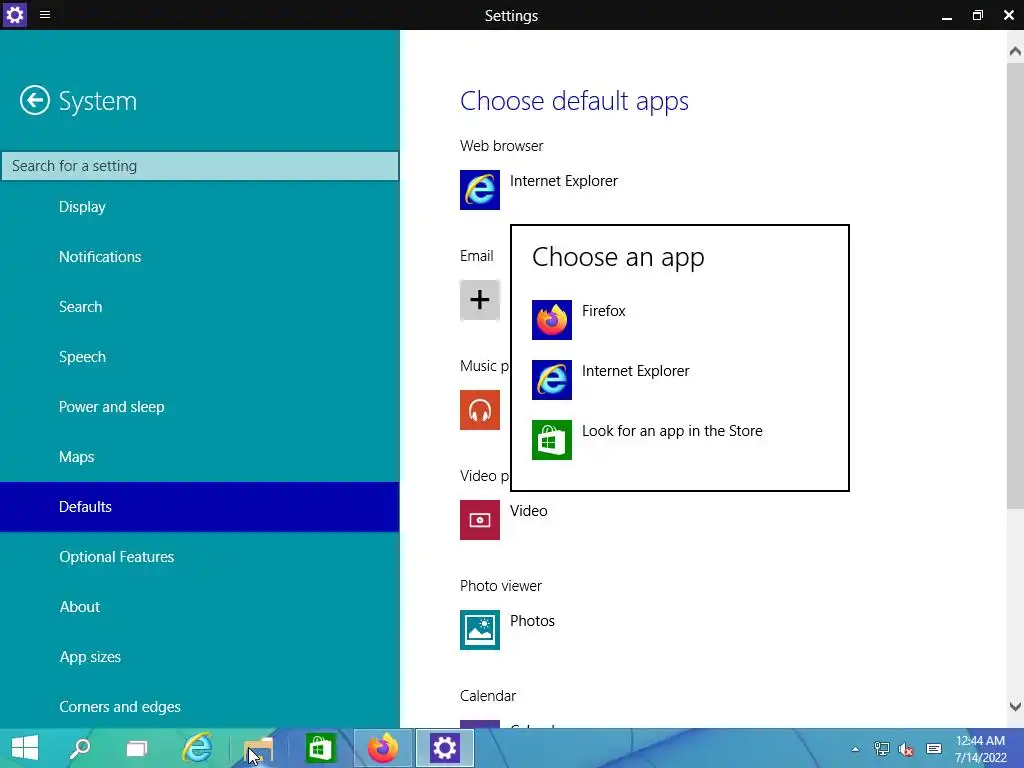The image size is (1024, 768).
Task: Focus the Search for a setting field
Action: point(200,166)
